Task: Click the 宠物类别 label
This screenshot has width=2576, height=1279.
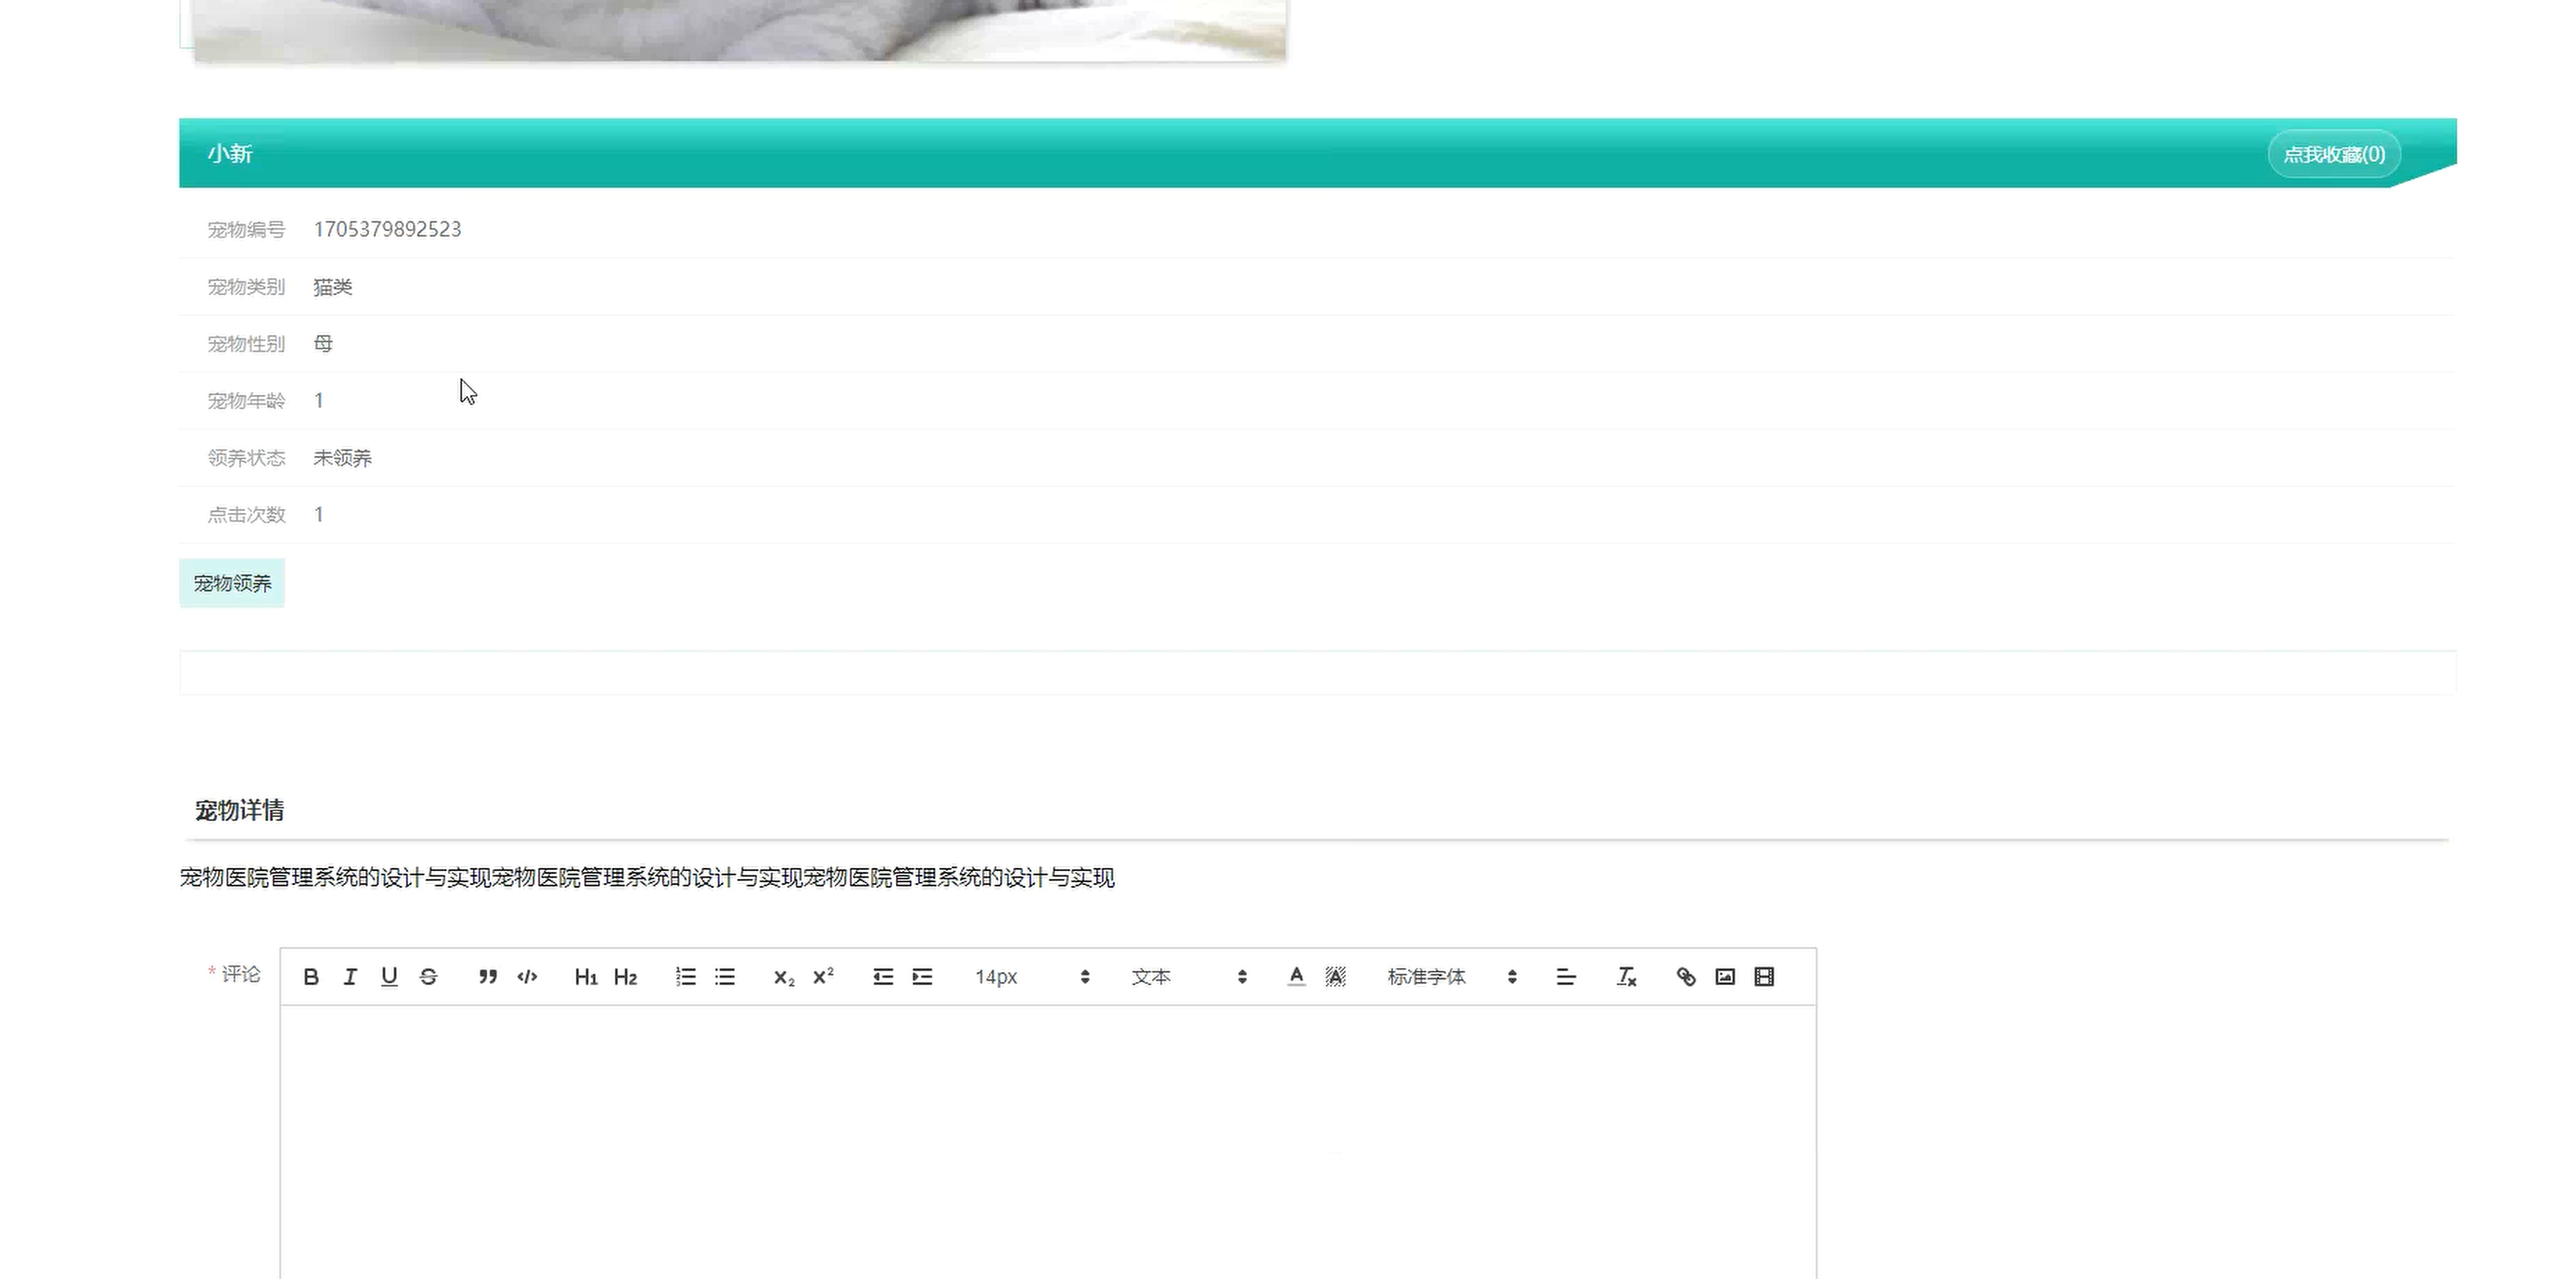Action: [x=246, y=287]
